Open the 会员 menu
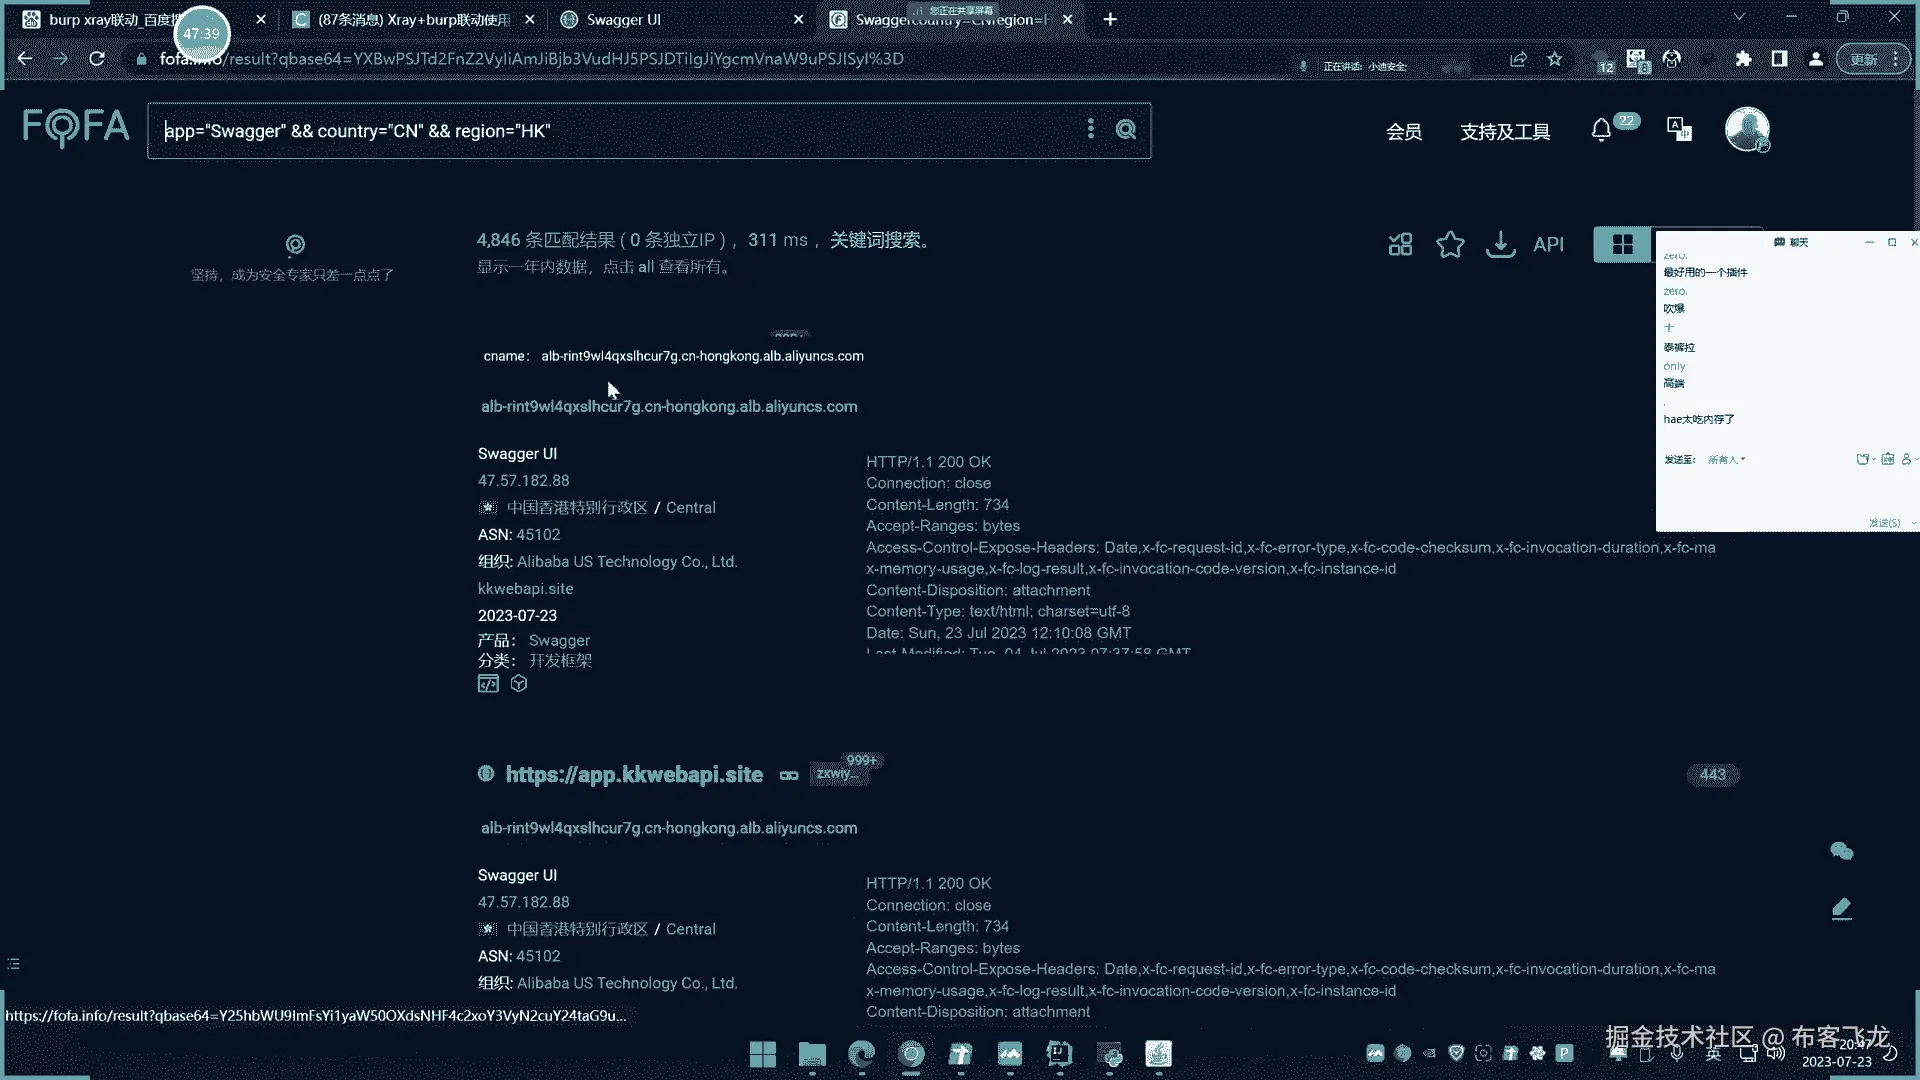Image resolution: width=1920 pixels, height=1080 pixels. click(x=1404, y=132)
